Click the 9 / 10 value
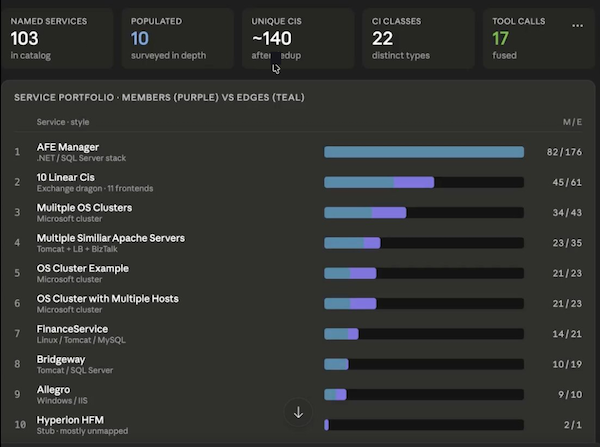 tap(570, 394)
